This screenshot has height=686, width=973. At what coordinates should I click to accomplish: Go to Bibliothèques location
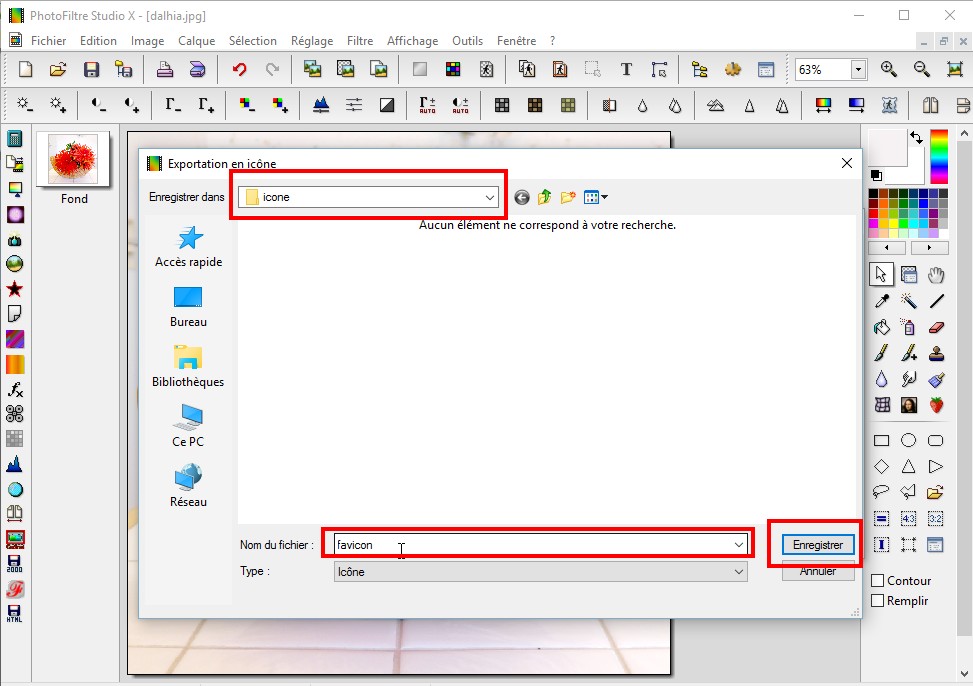[189, 367]
